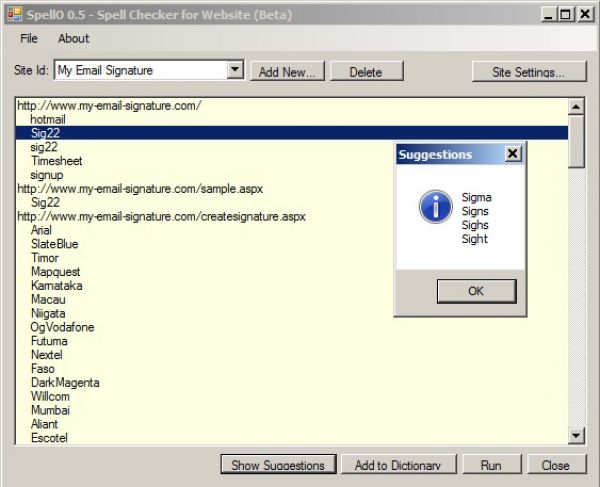Minimize the SpellO window
Image resolution: width=600 pixels, height=487 pixels.
coord(549,15)
